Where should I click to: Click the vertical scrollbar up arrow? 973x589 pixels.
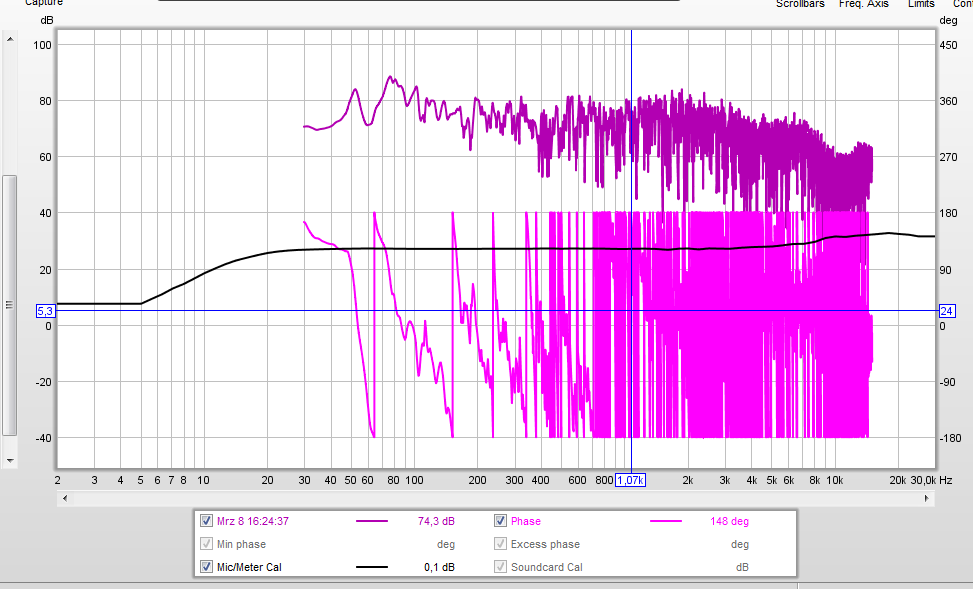click(9, 39)
